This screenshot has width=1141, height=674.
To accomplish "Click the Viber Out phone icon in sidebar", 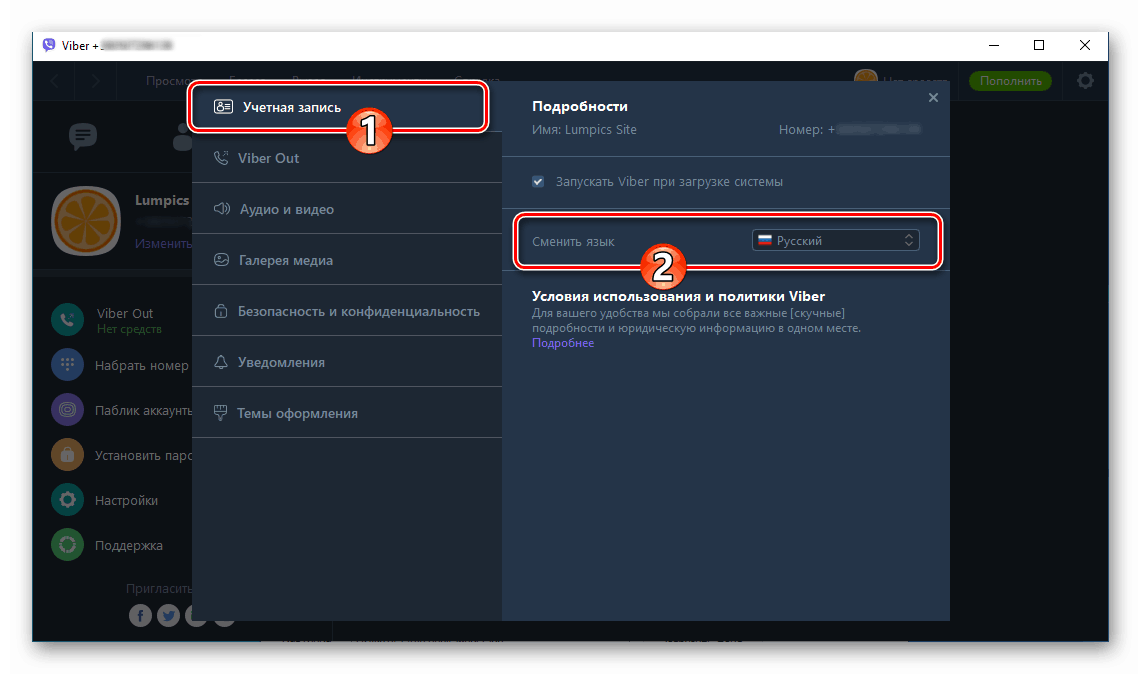I will 67,320.
